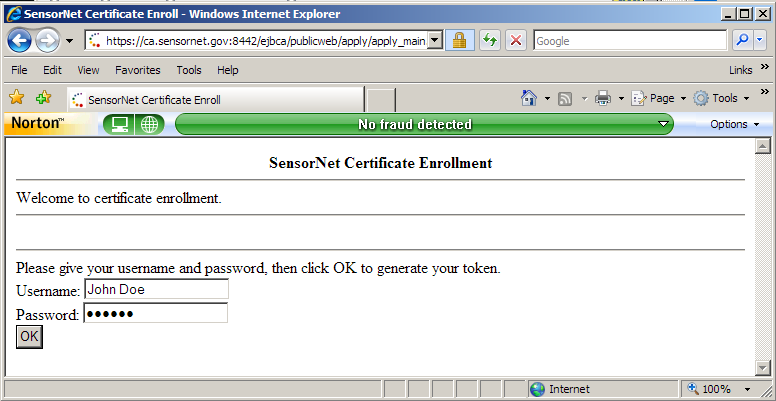
Task: Click the Add to Favorites icon
Action: 44,98
